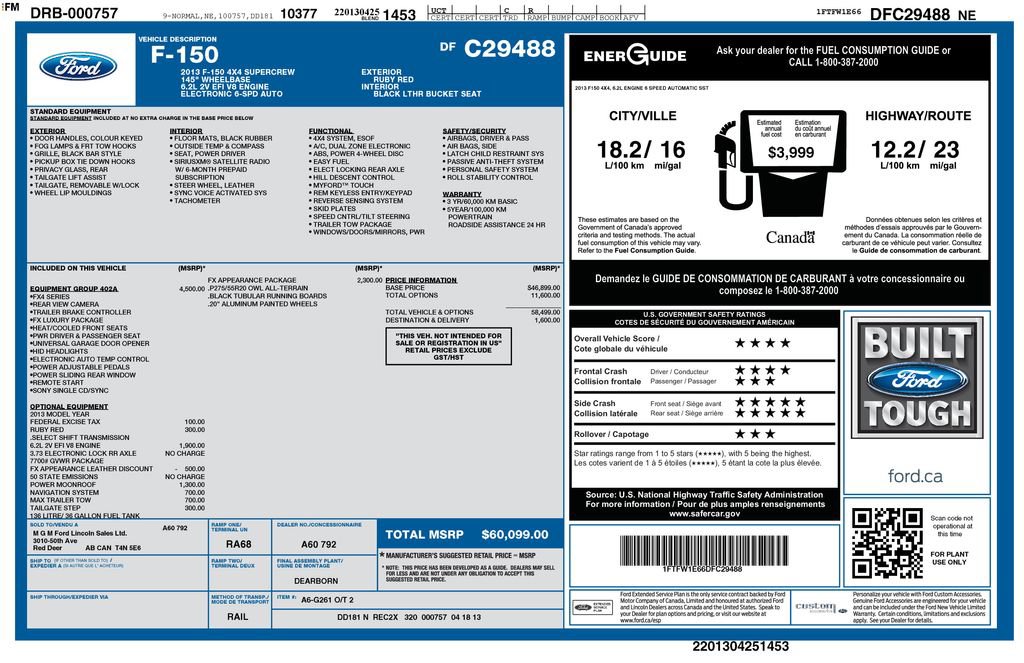This screenshot has width=1024, height=663.
Task: Select the Ford Extended Service Plan emblem
Action: point(593,606)
